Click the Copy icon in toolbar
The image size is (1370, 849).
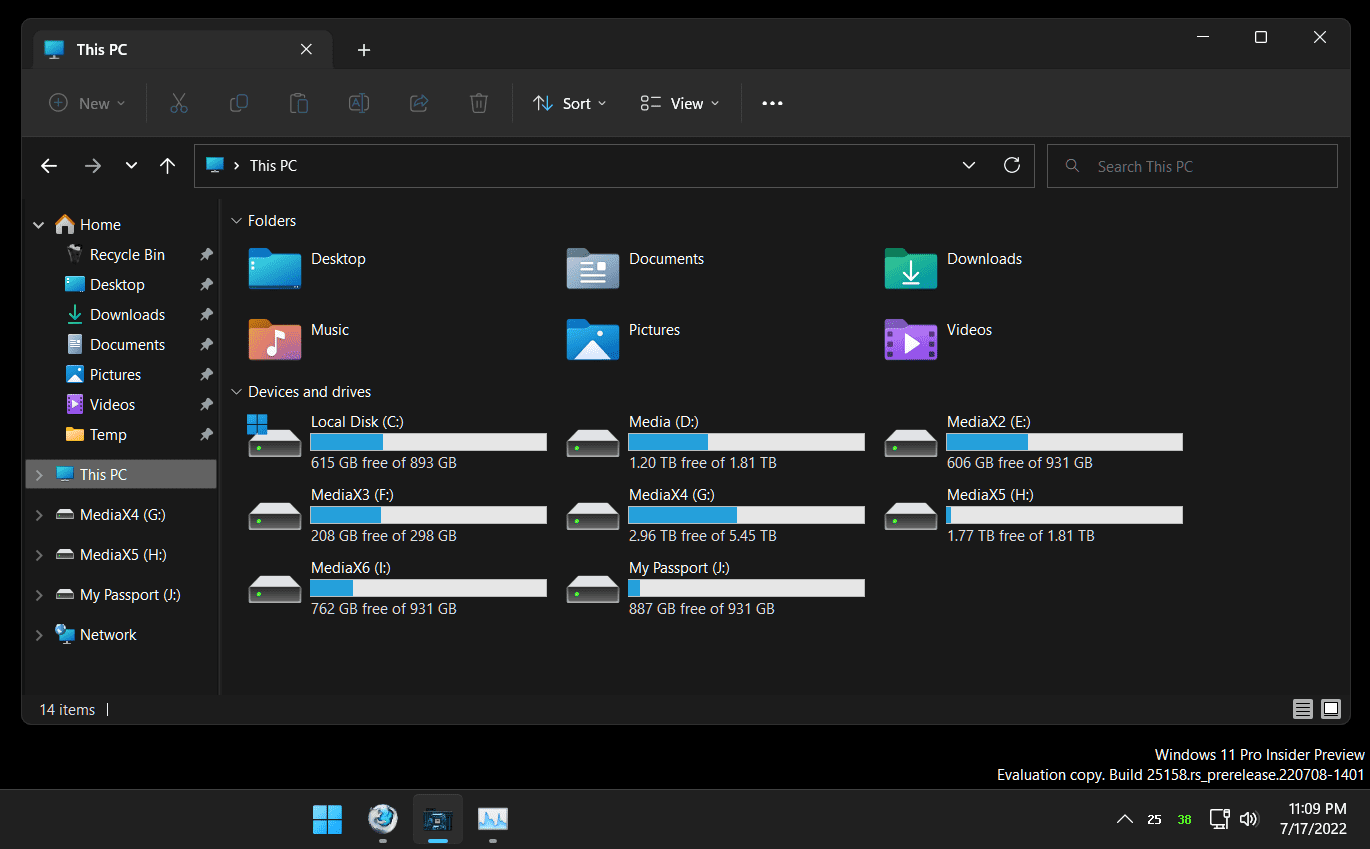point(239,103)
